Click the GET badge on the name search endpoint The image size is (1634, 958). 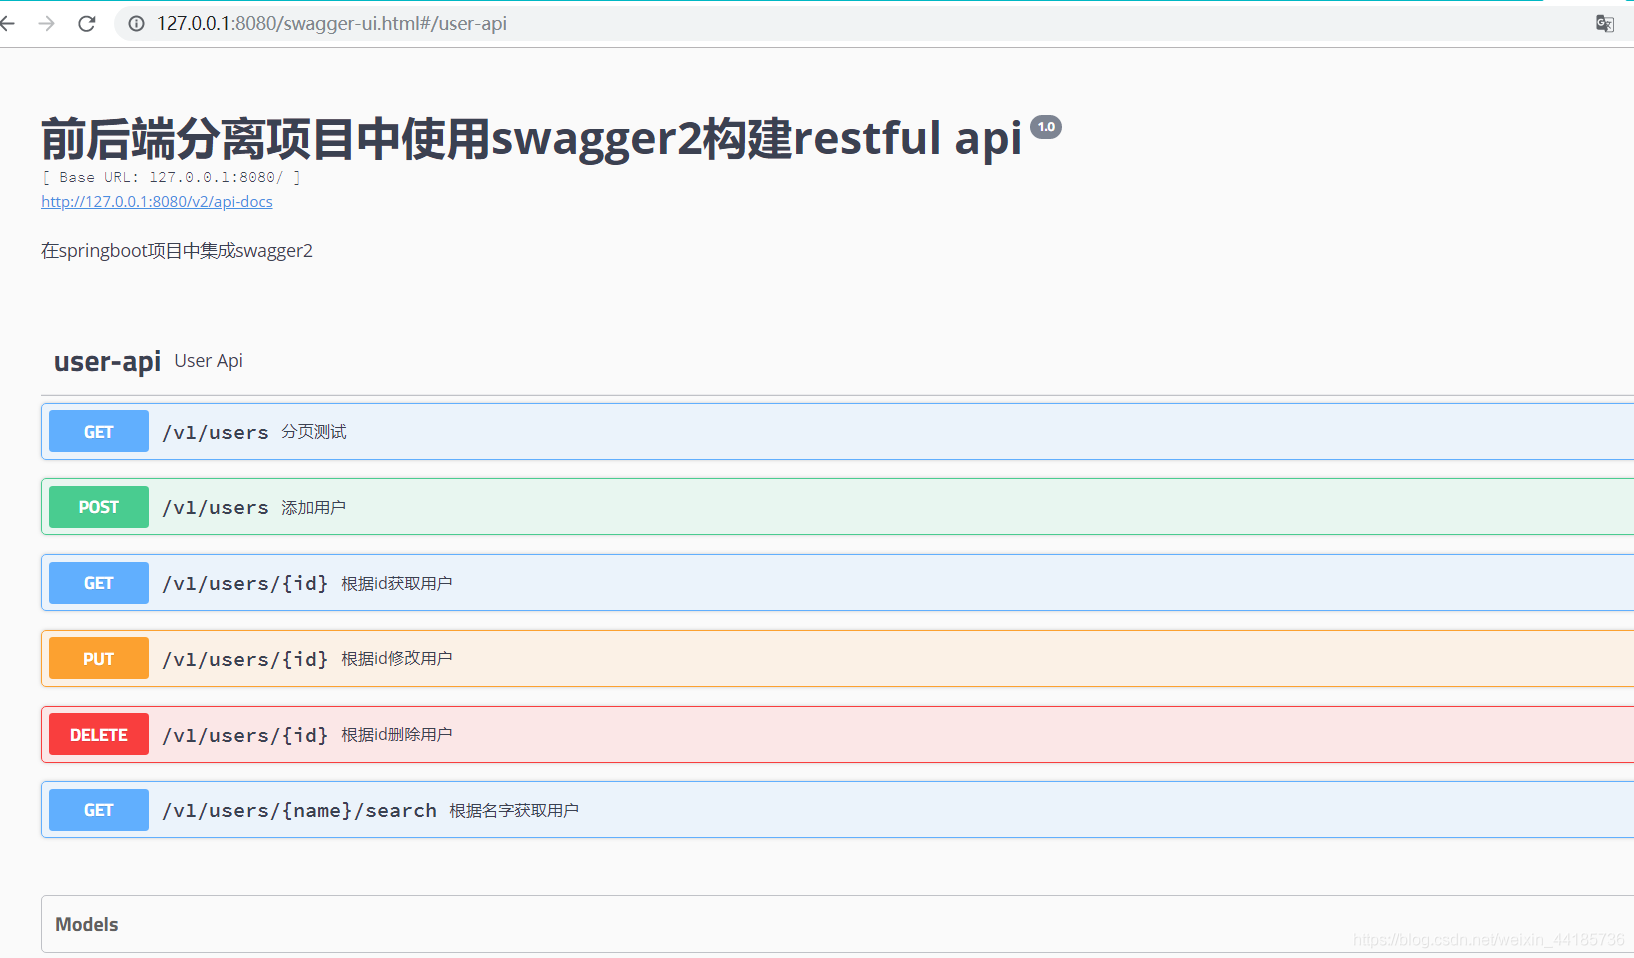[x=98, y=810]
